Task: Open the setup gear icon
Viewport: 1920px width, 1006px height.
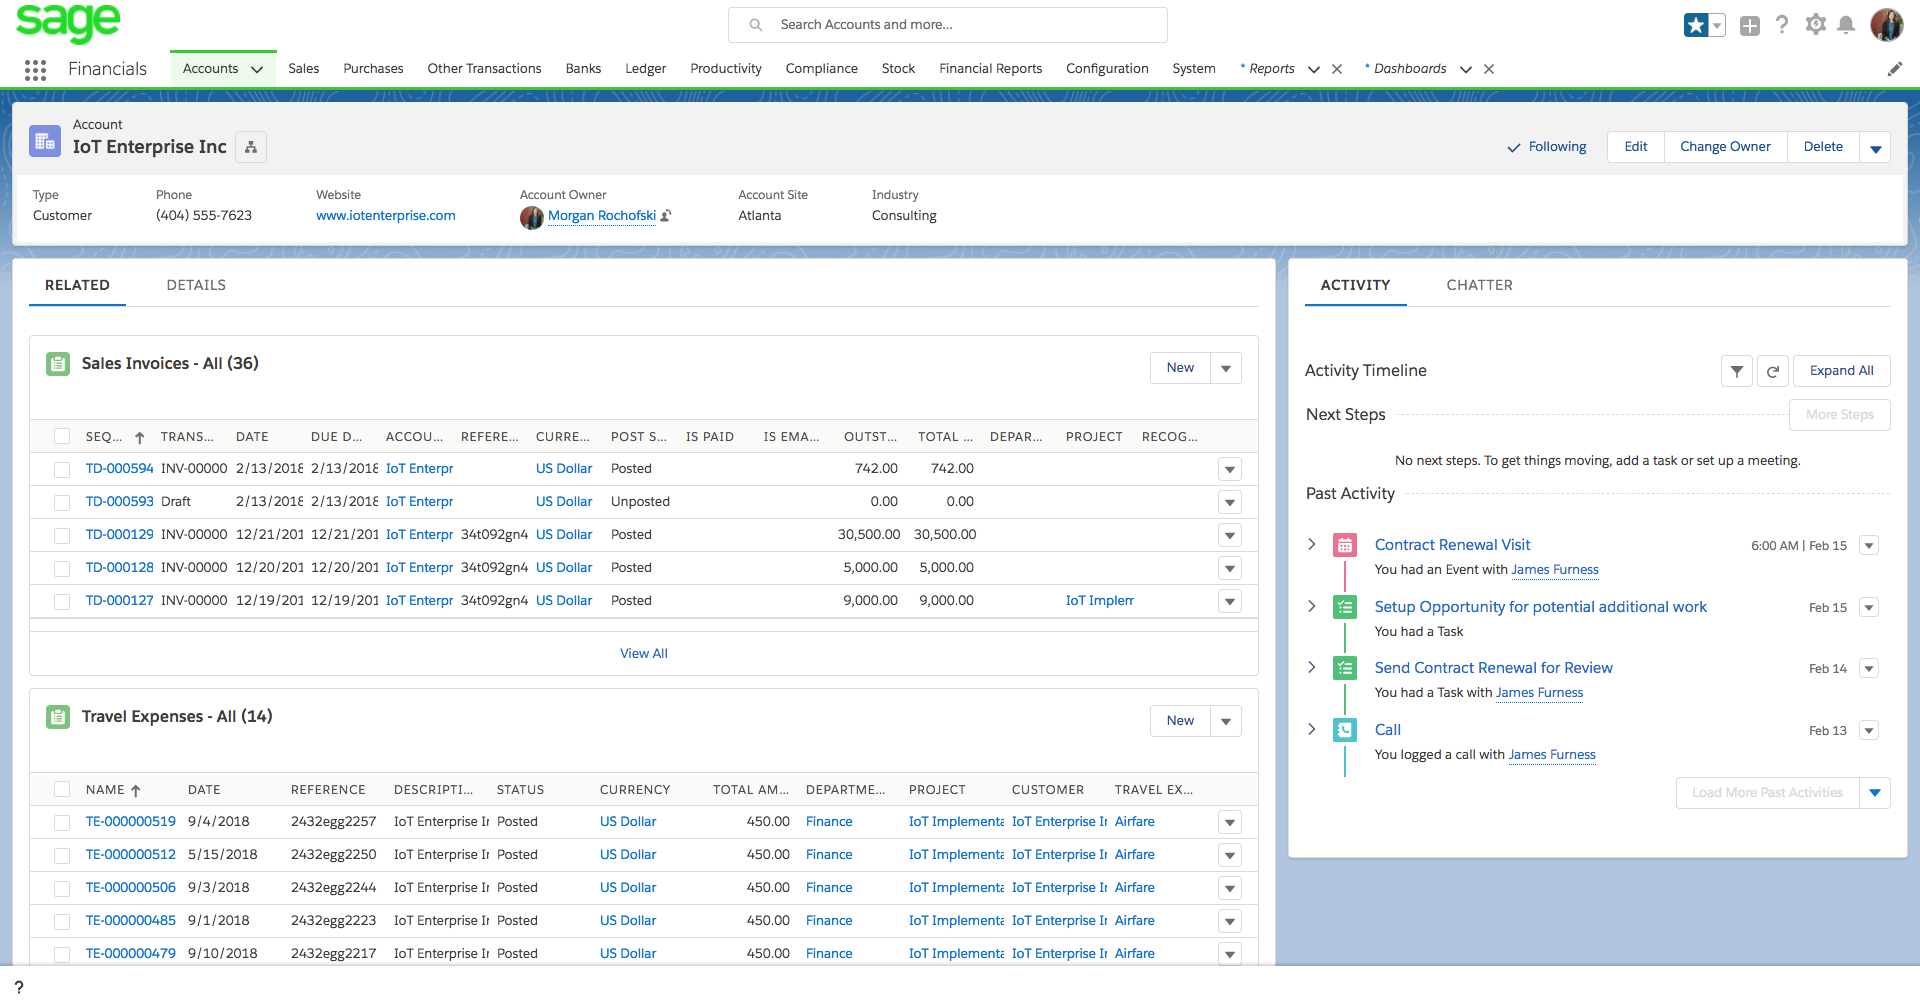Action: tap(1815, 25)
